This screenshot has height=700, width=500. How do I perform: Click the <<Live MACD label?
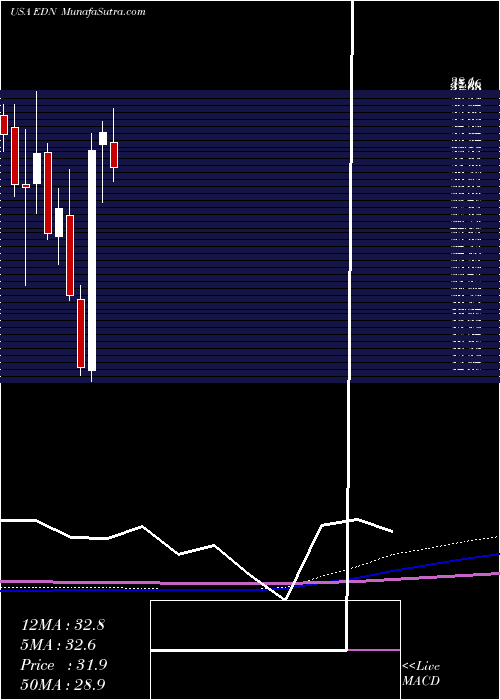click(421, 674)
